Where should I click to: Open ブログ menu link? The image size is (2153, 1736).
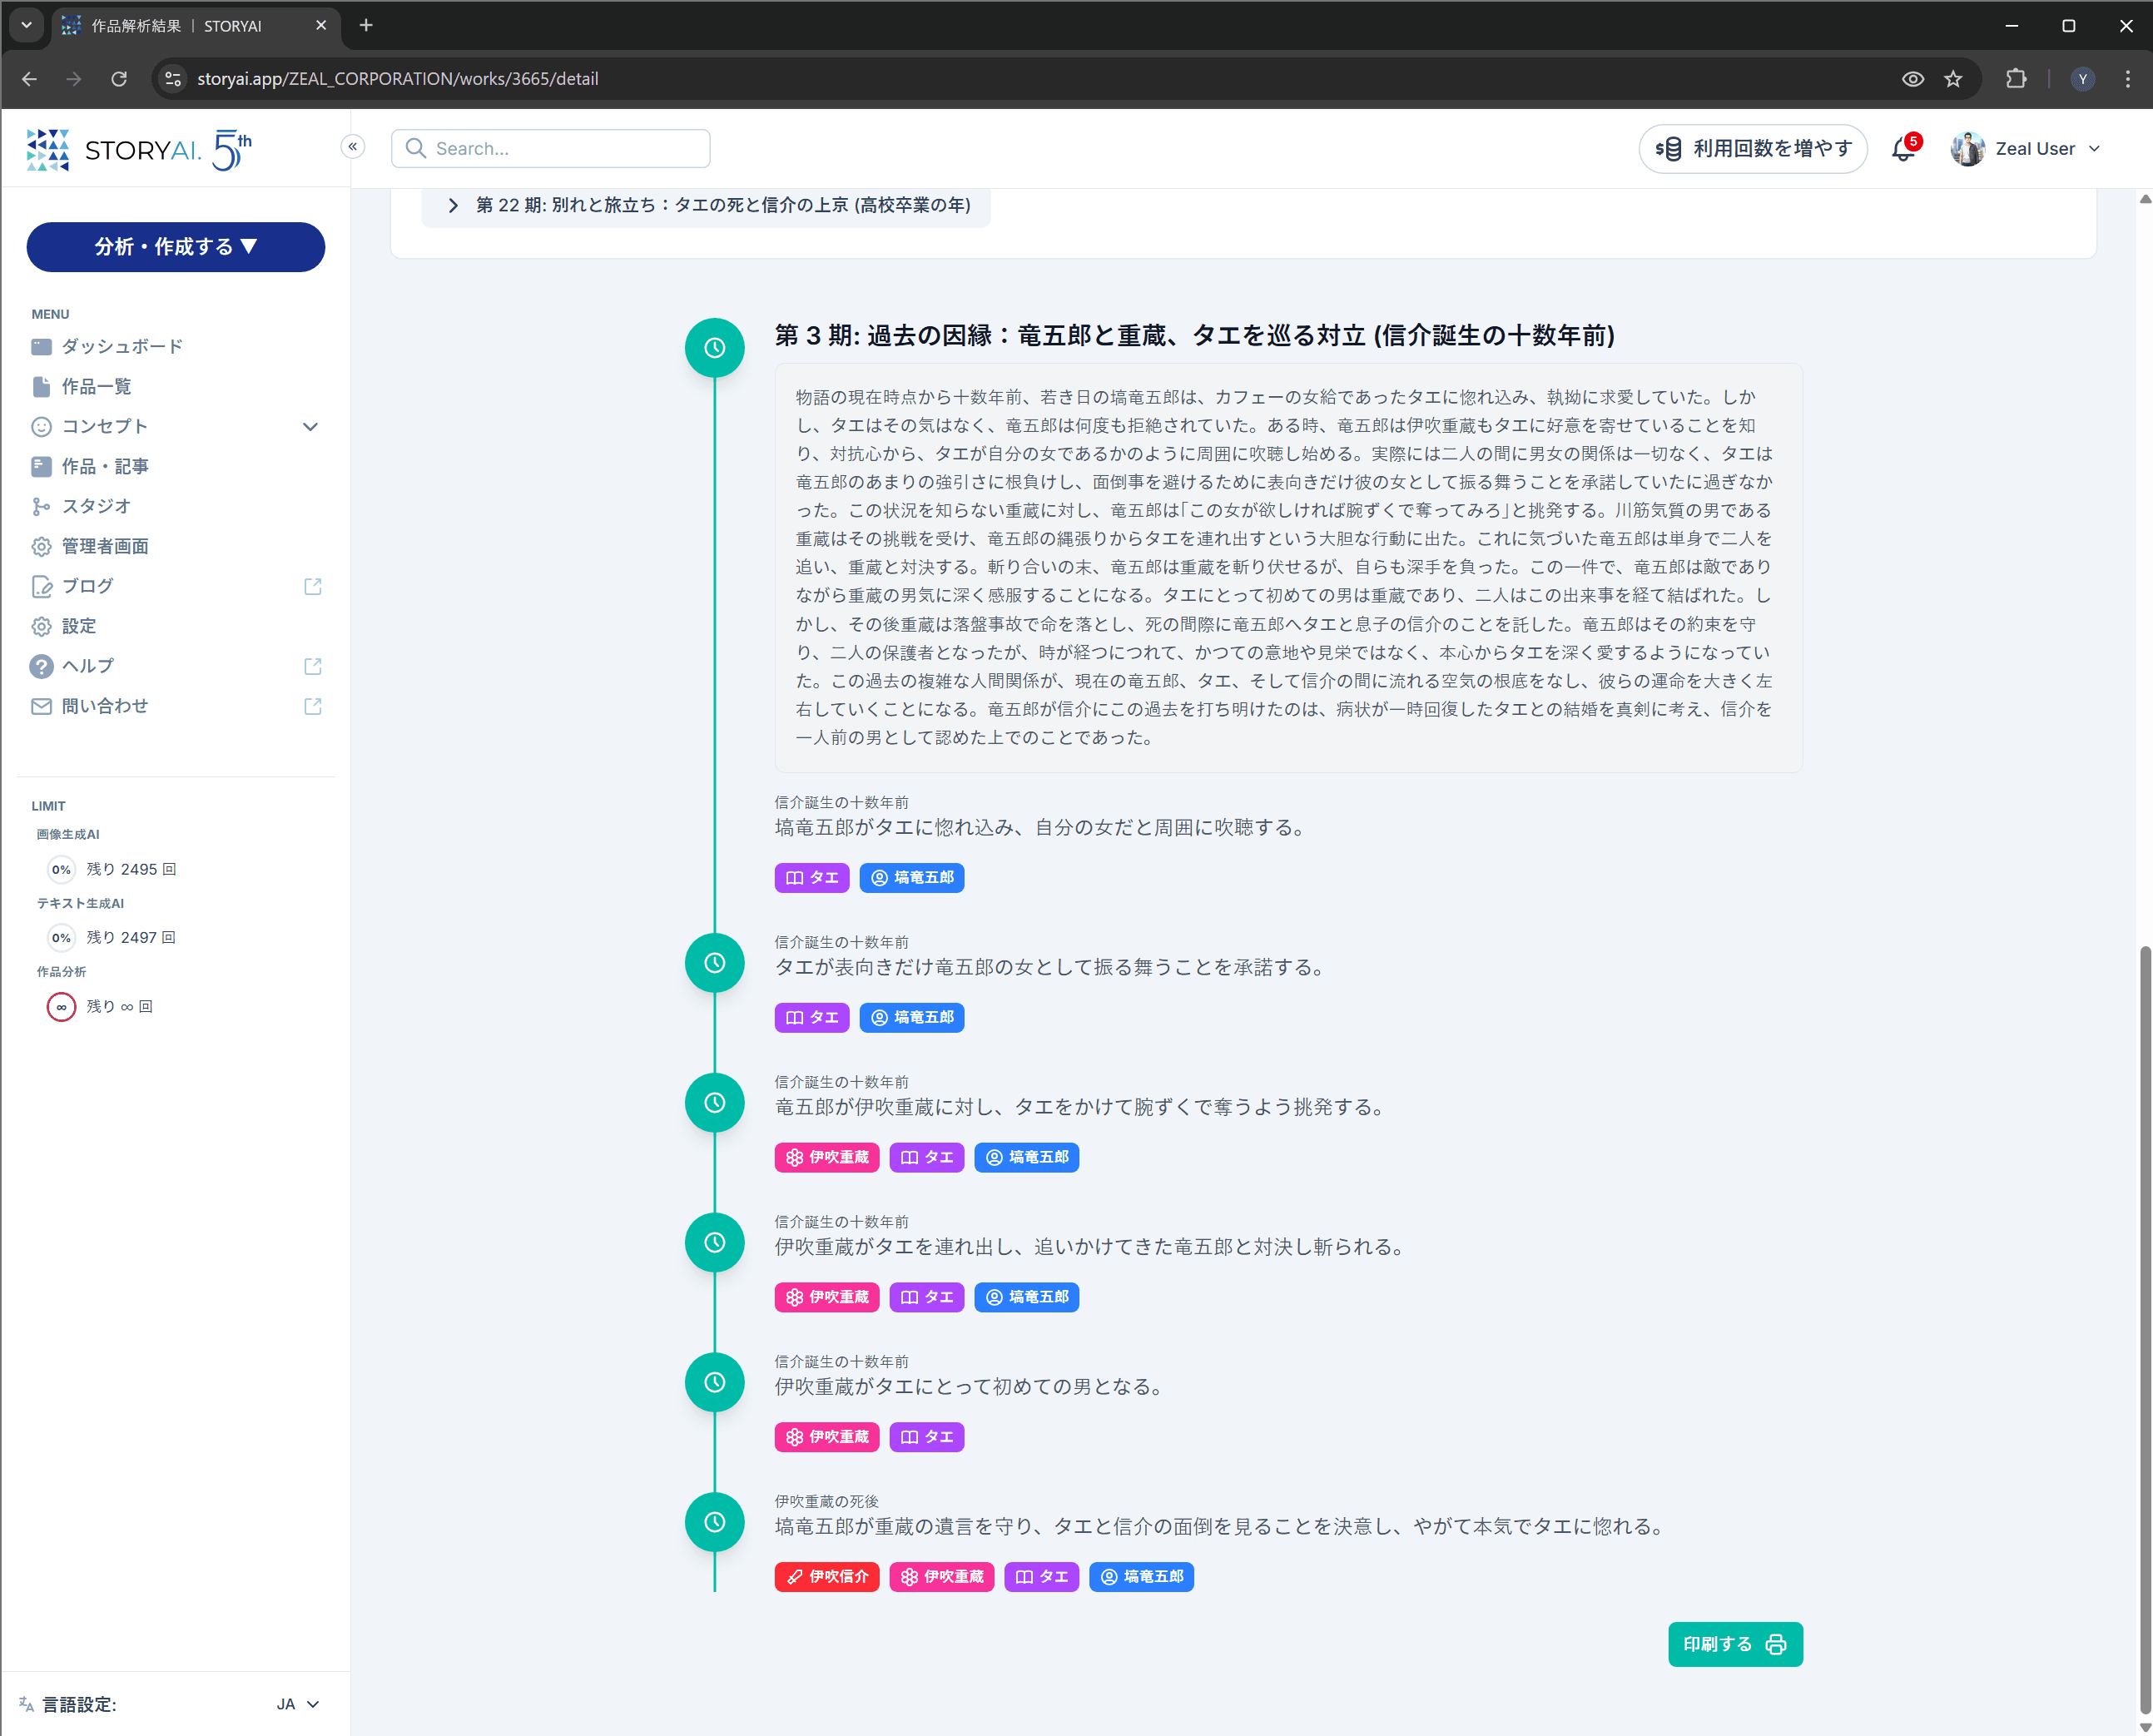click(88, 587)
